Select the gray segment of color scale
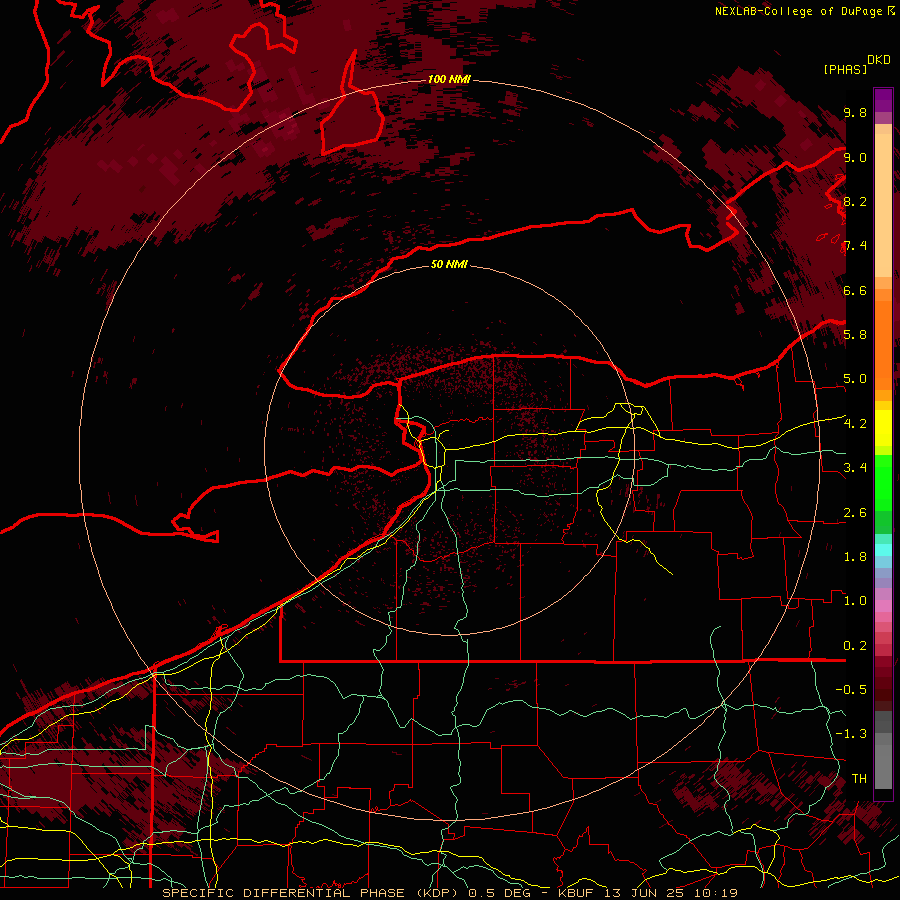Viewport: 900px width, 900px height. 883,749
